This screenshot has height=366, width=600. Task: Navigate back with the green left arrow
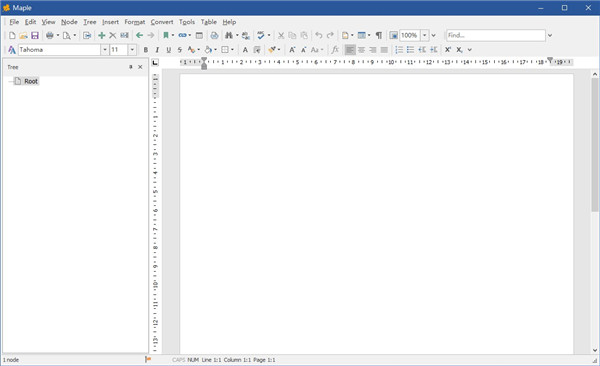click(140, 36)
